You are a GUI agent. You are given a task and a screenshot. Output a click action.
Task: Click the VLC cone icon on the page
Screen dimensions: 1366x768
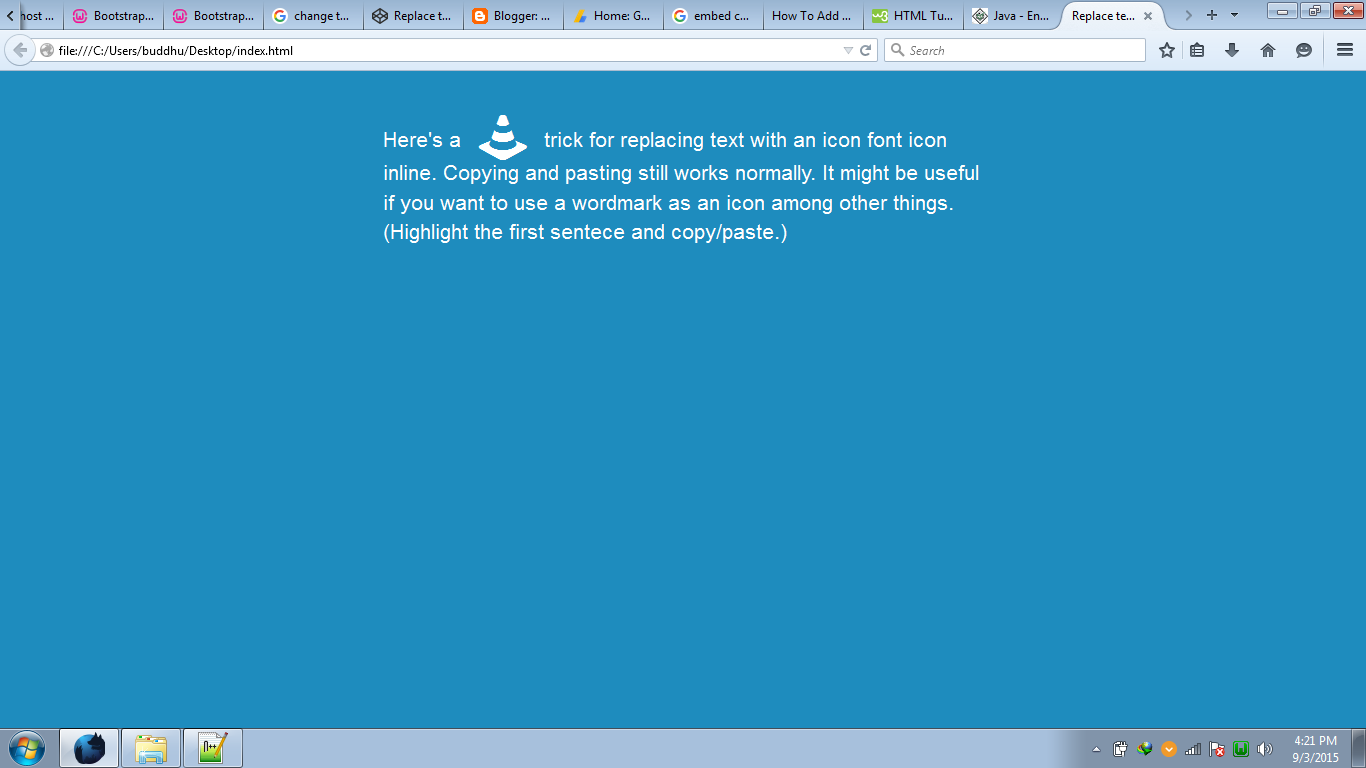502,138
